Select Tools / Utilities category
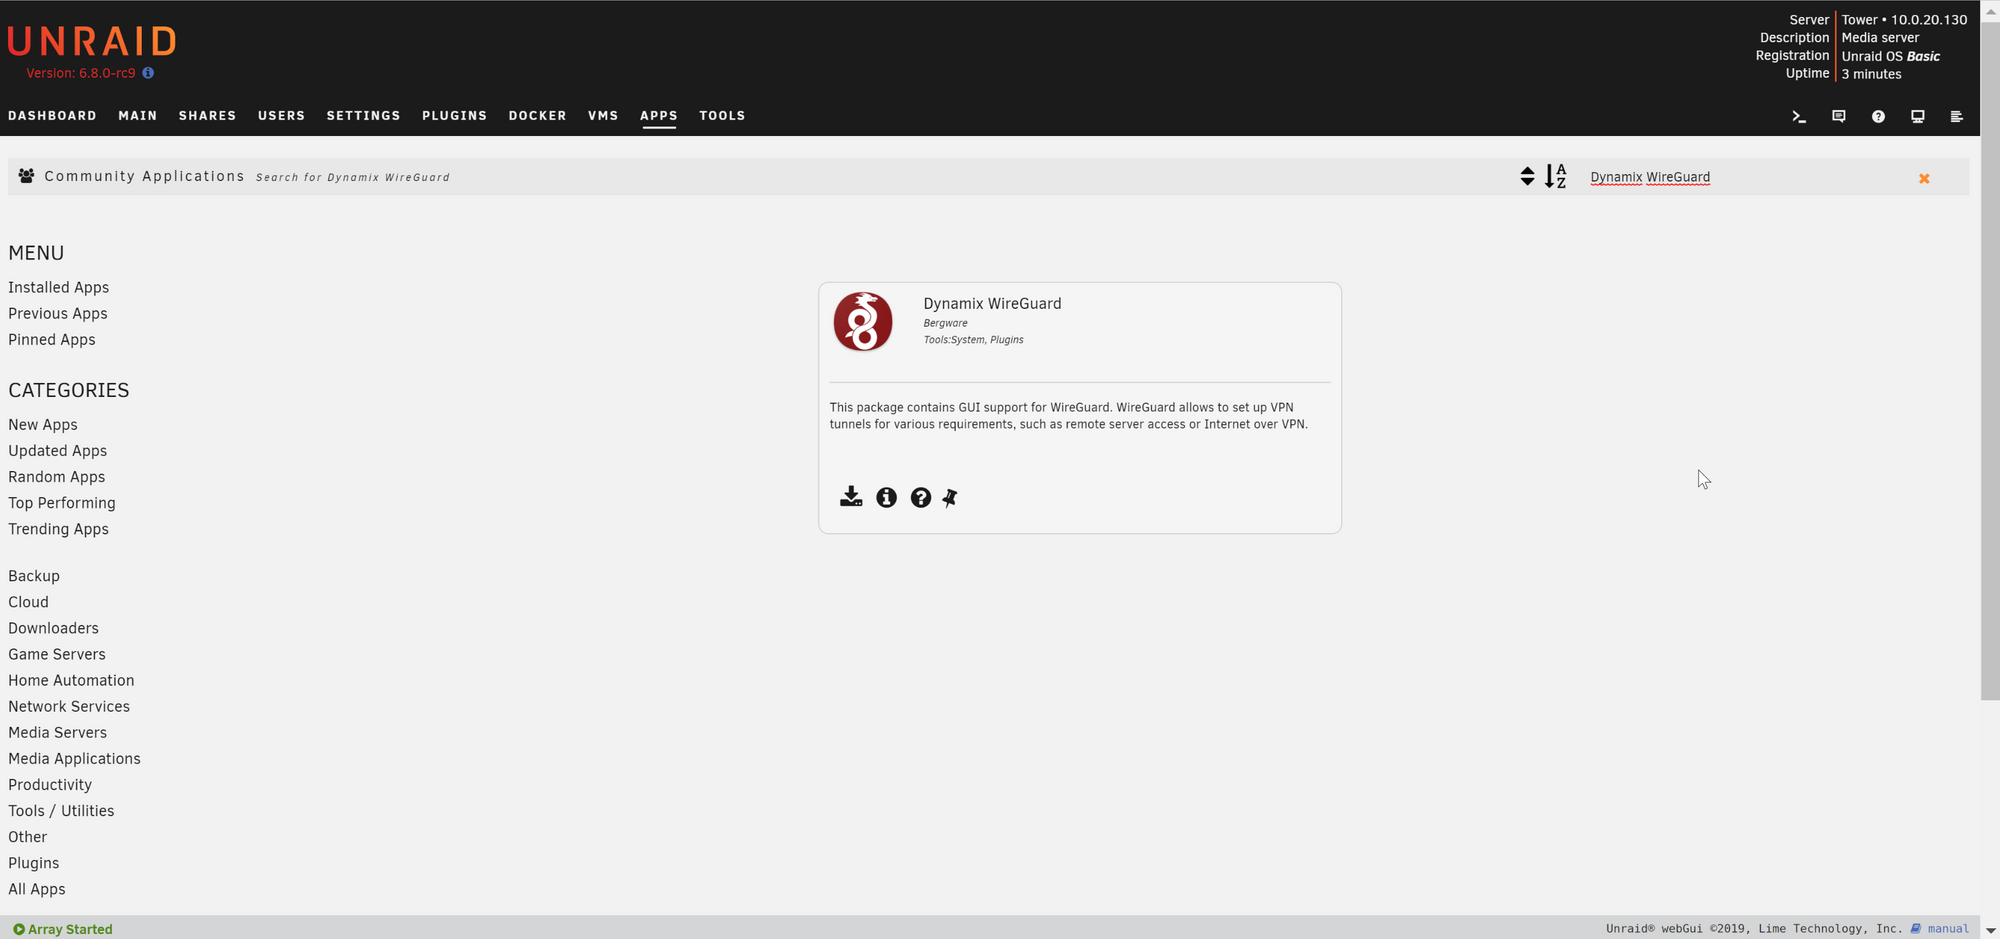This screenshot has height=939, width=2000. tap(61, 809)
